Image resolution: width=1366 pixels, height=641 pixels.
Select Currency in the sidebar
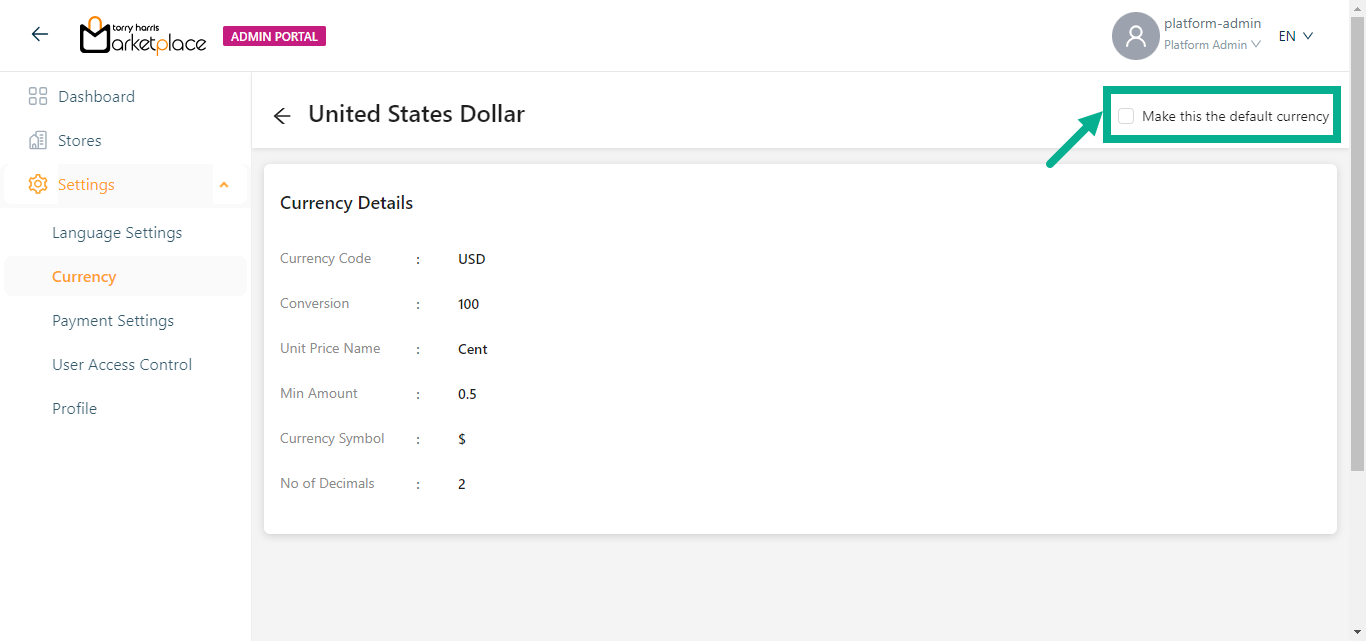(84, 277)
